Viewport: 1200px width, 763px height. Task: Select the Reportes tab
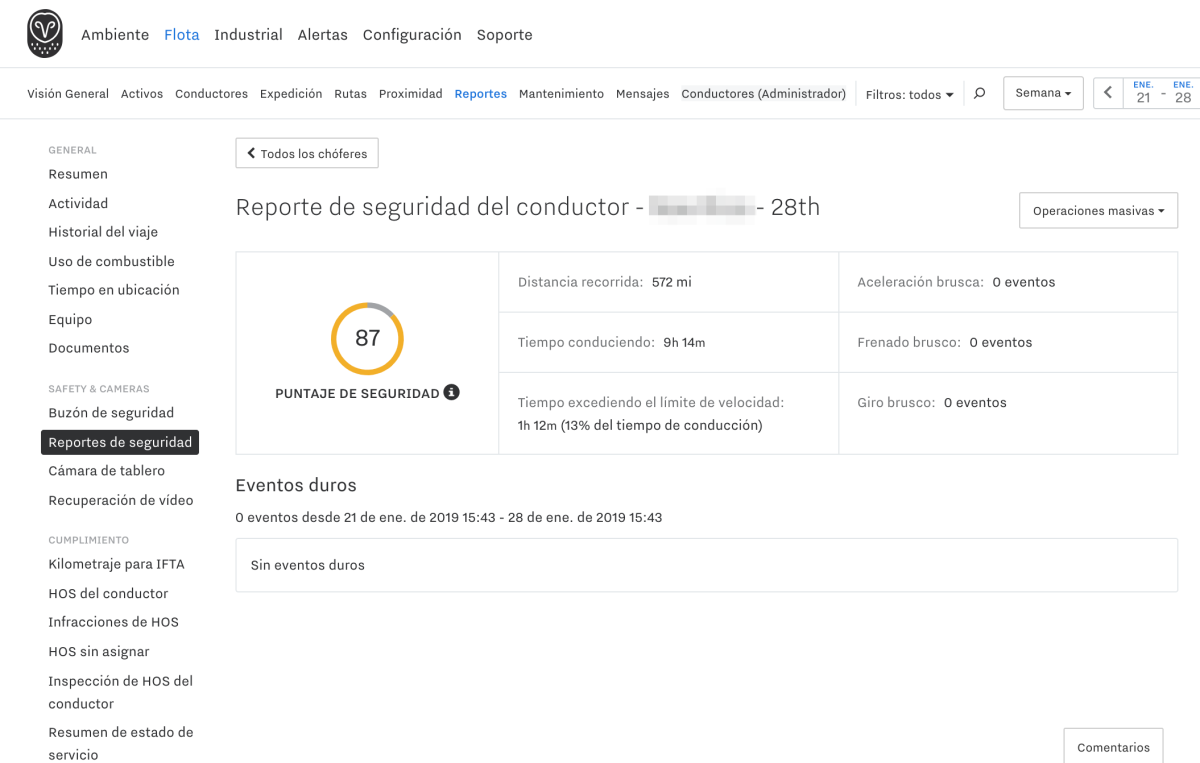(480, 94)
